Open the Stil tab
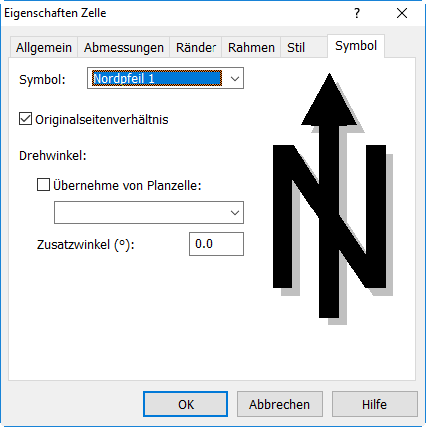Image resolution: width=426 pixels, height=427 pixels. click(296, 47)
